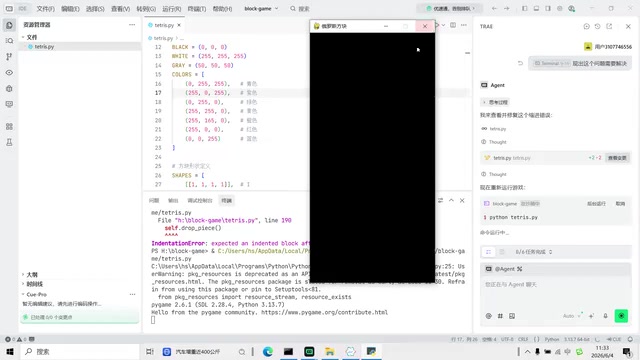Expand the 时间线 timeline section
Screen dimensions: 640x360
click(34, 284)
